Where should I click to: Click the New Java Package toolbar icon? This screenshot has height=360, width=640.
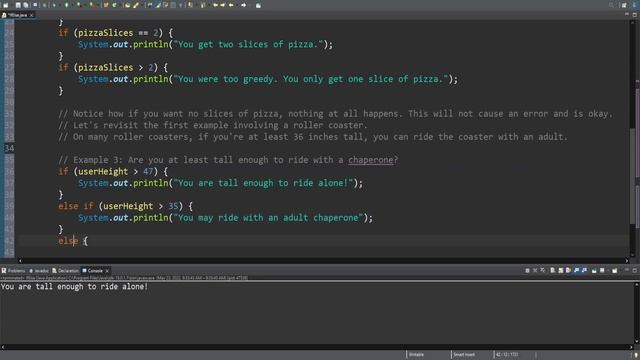click(x=106, y=5)
